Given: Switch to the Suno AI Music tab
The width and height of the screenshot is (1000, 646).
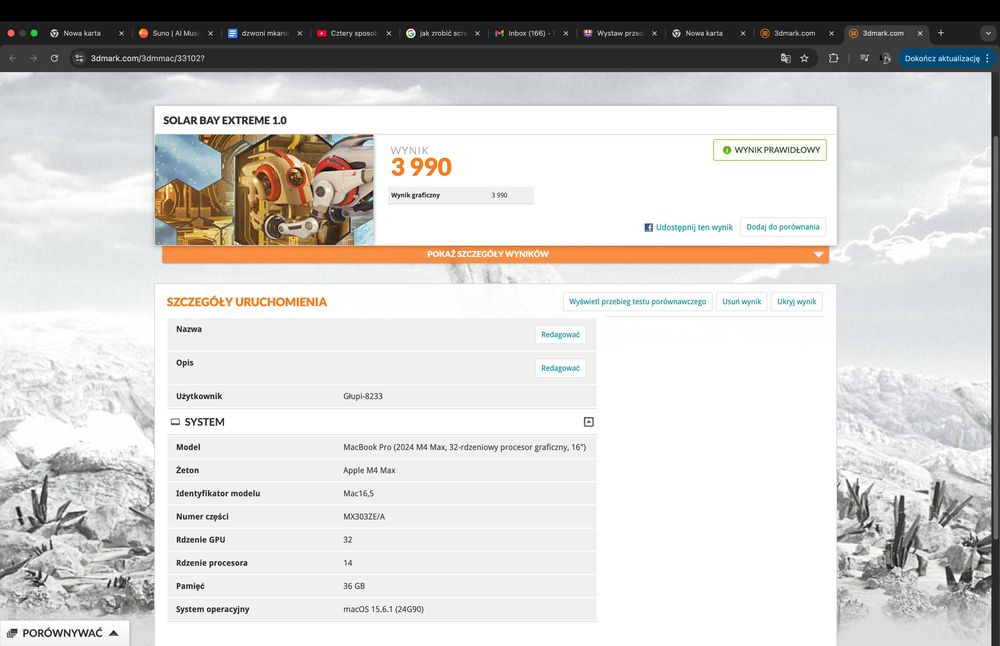Looking at the screenshot, I should [175, 33].
